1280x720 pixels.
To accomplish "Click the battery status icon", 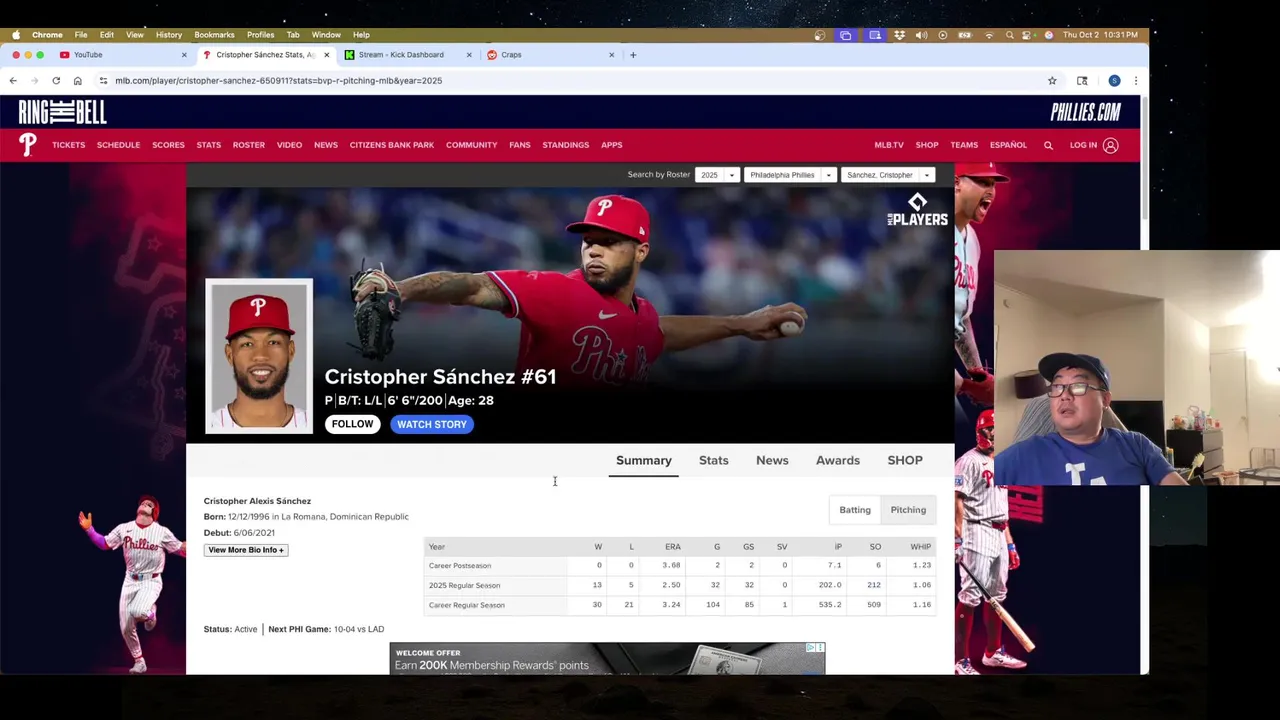I will [965, 35].
